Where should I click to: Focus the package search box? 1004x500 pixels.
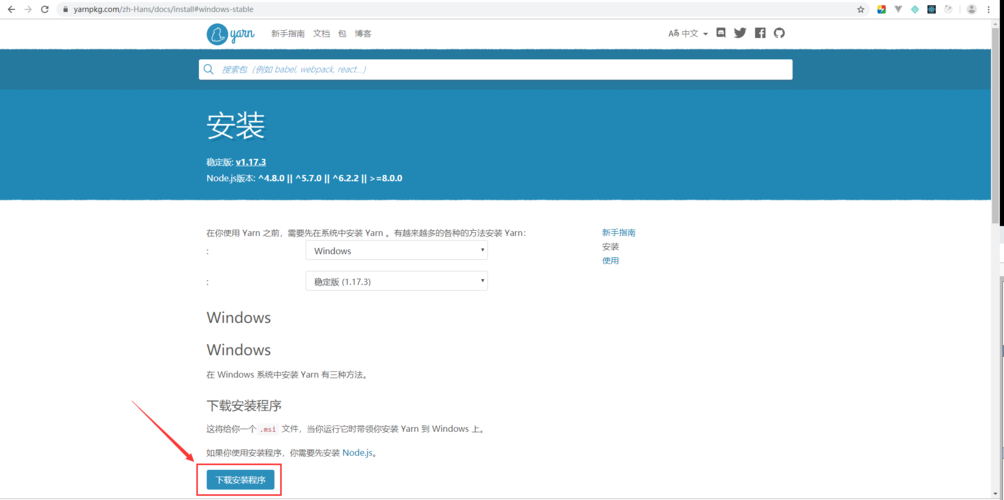click(x=496, y=69)
